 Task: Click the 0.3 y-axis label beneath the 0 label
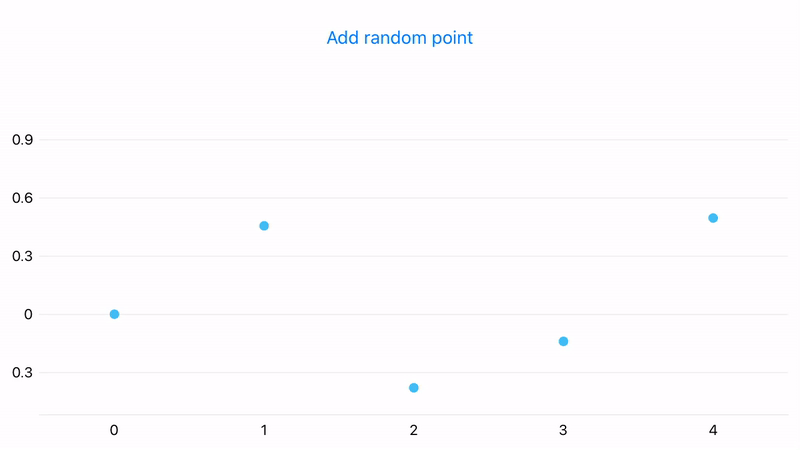[x=22, y=372]
